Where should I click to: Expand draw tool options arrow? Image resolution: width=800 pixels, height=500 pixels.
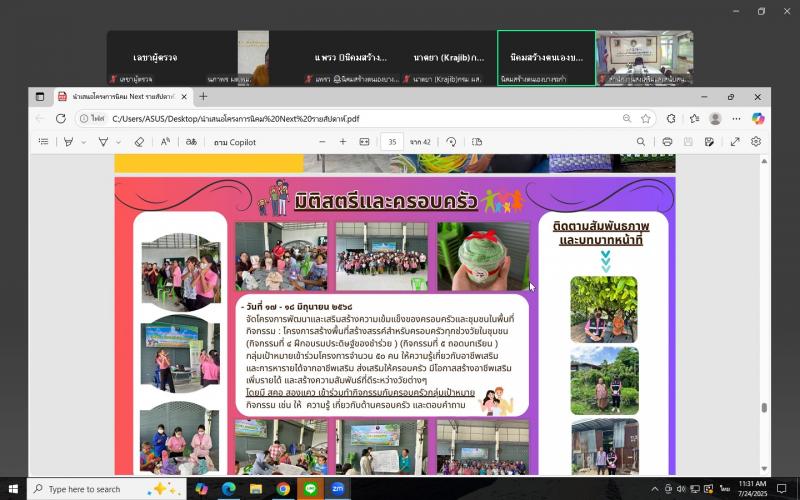[x=118, y=142]
